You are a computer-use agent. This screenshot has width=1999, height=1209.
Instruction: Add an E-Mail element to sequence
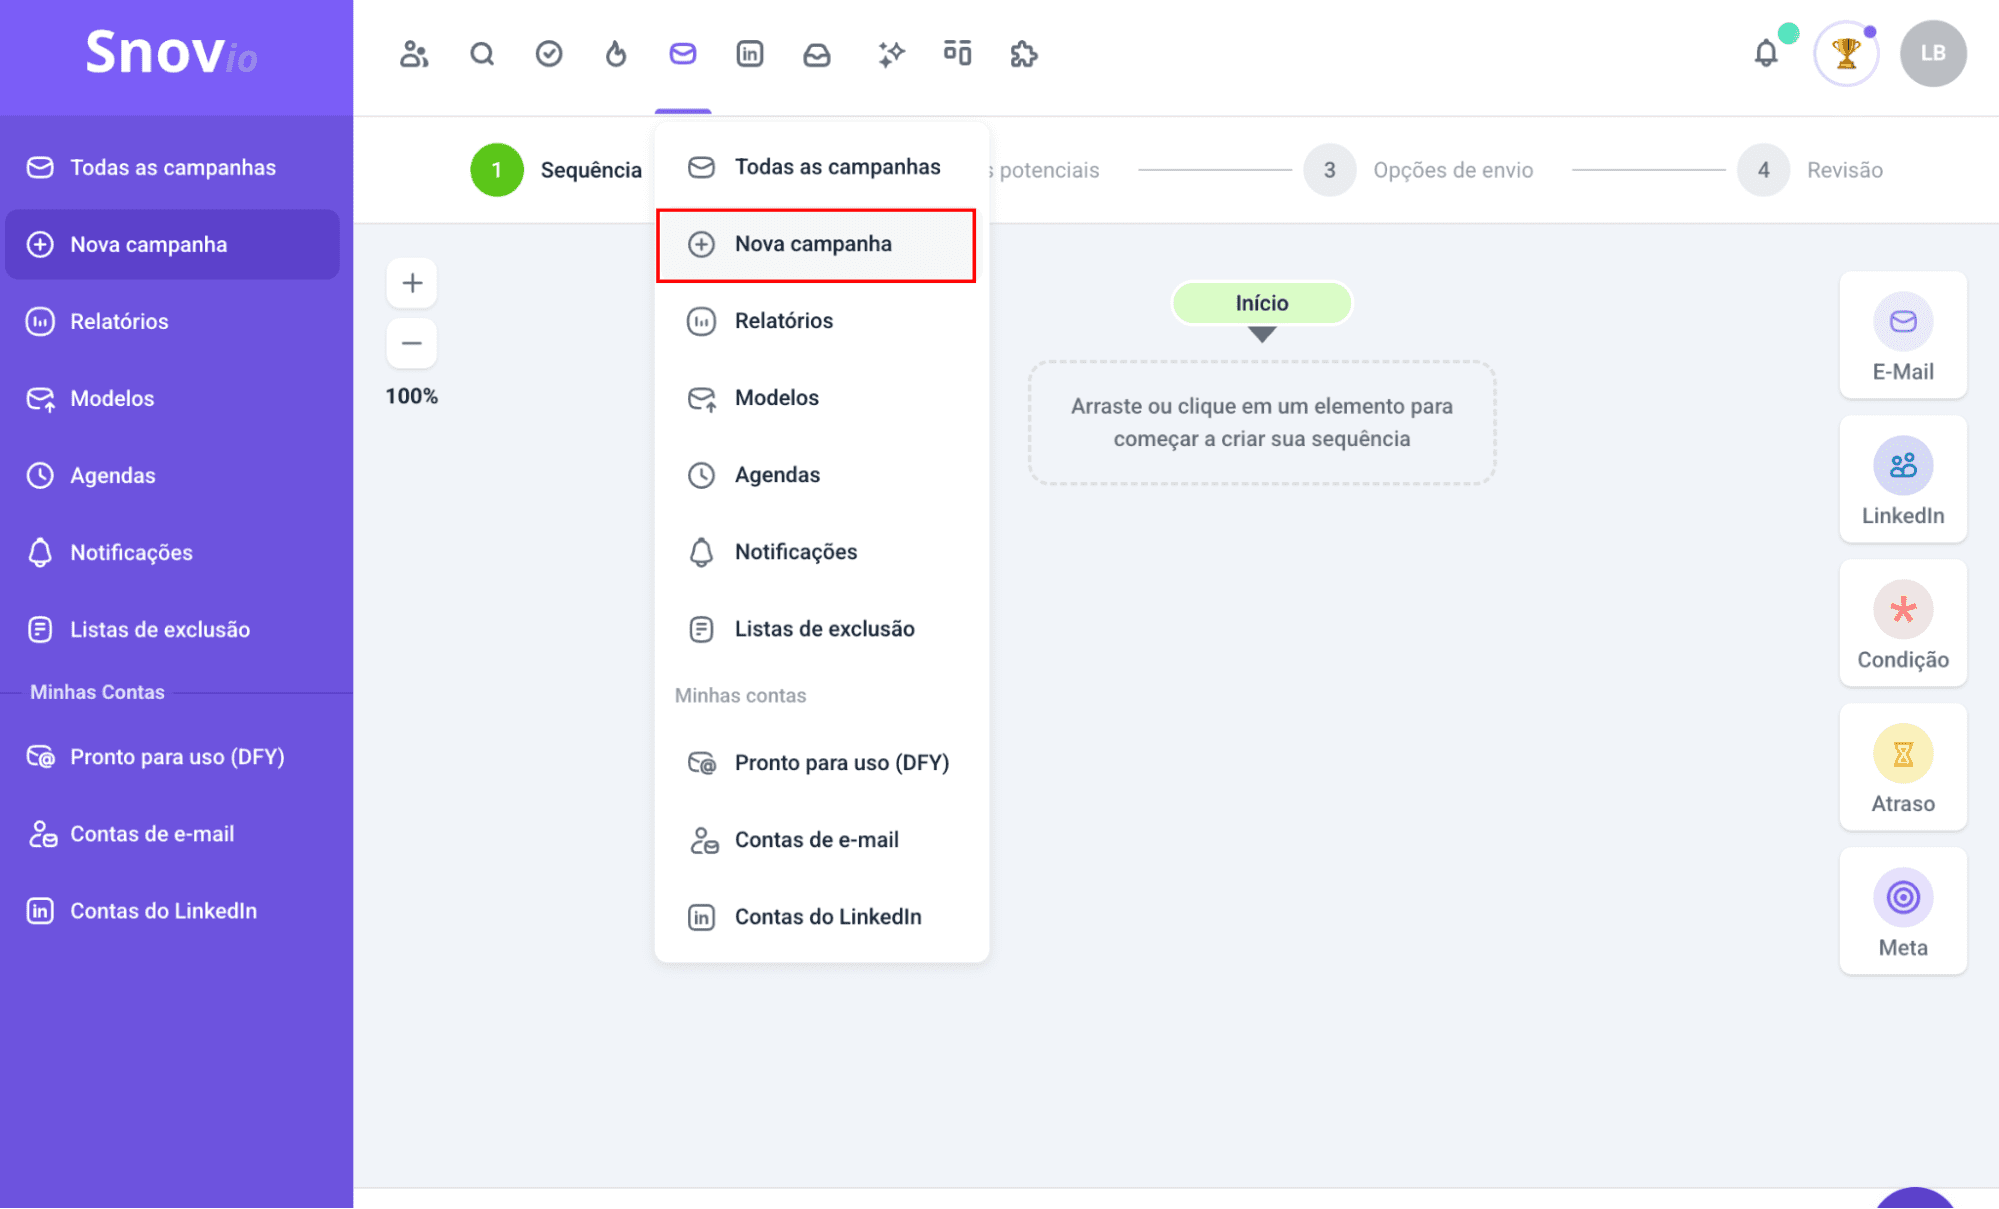click(x=1903, y=335)
